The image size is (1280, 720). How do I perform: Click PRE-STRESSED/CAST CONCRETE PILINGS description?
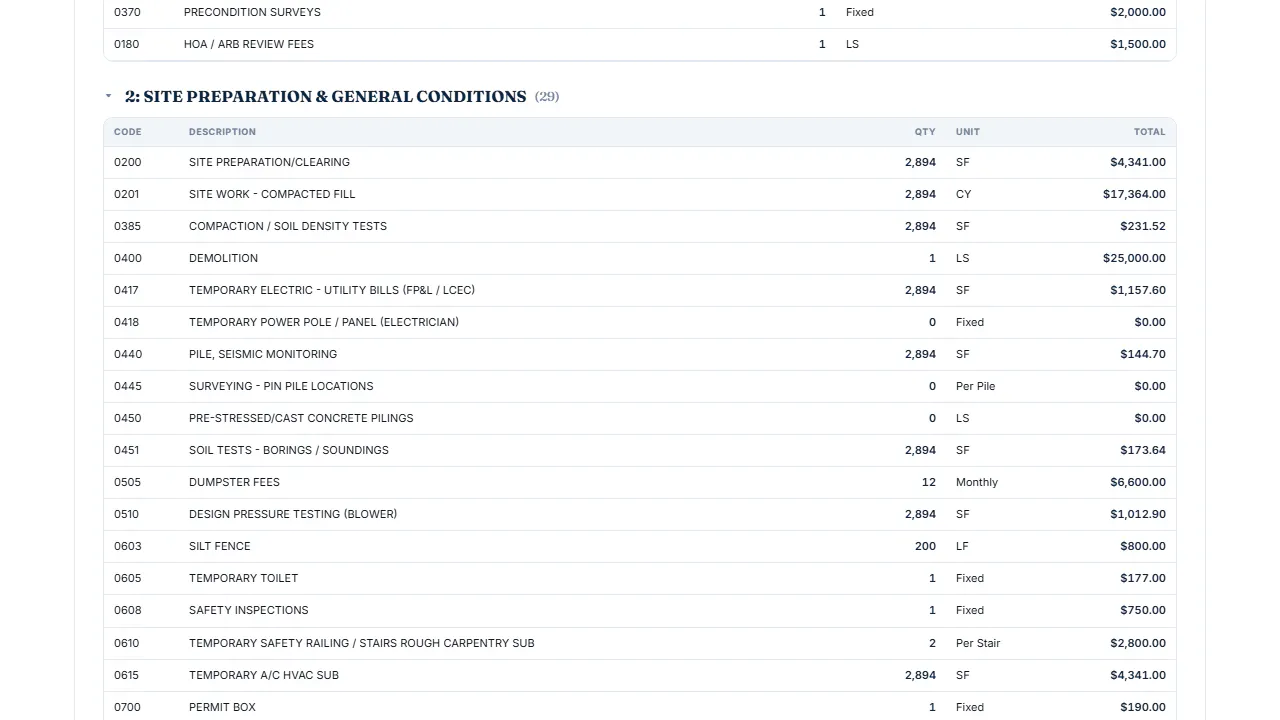click(301, 418)
